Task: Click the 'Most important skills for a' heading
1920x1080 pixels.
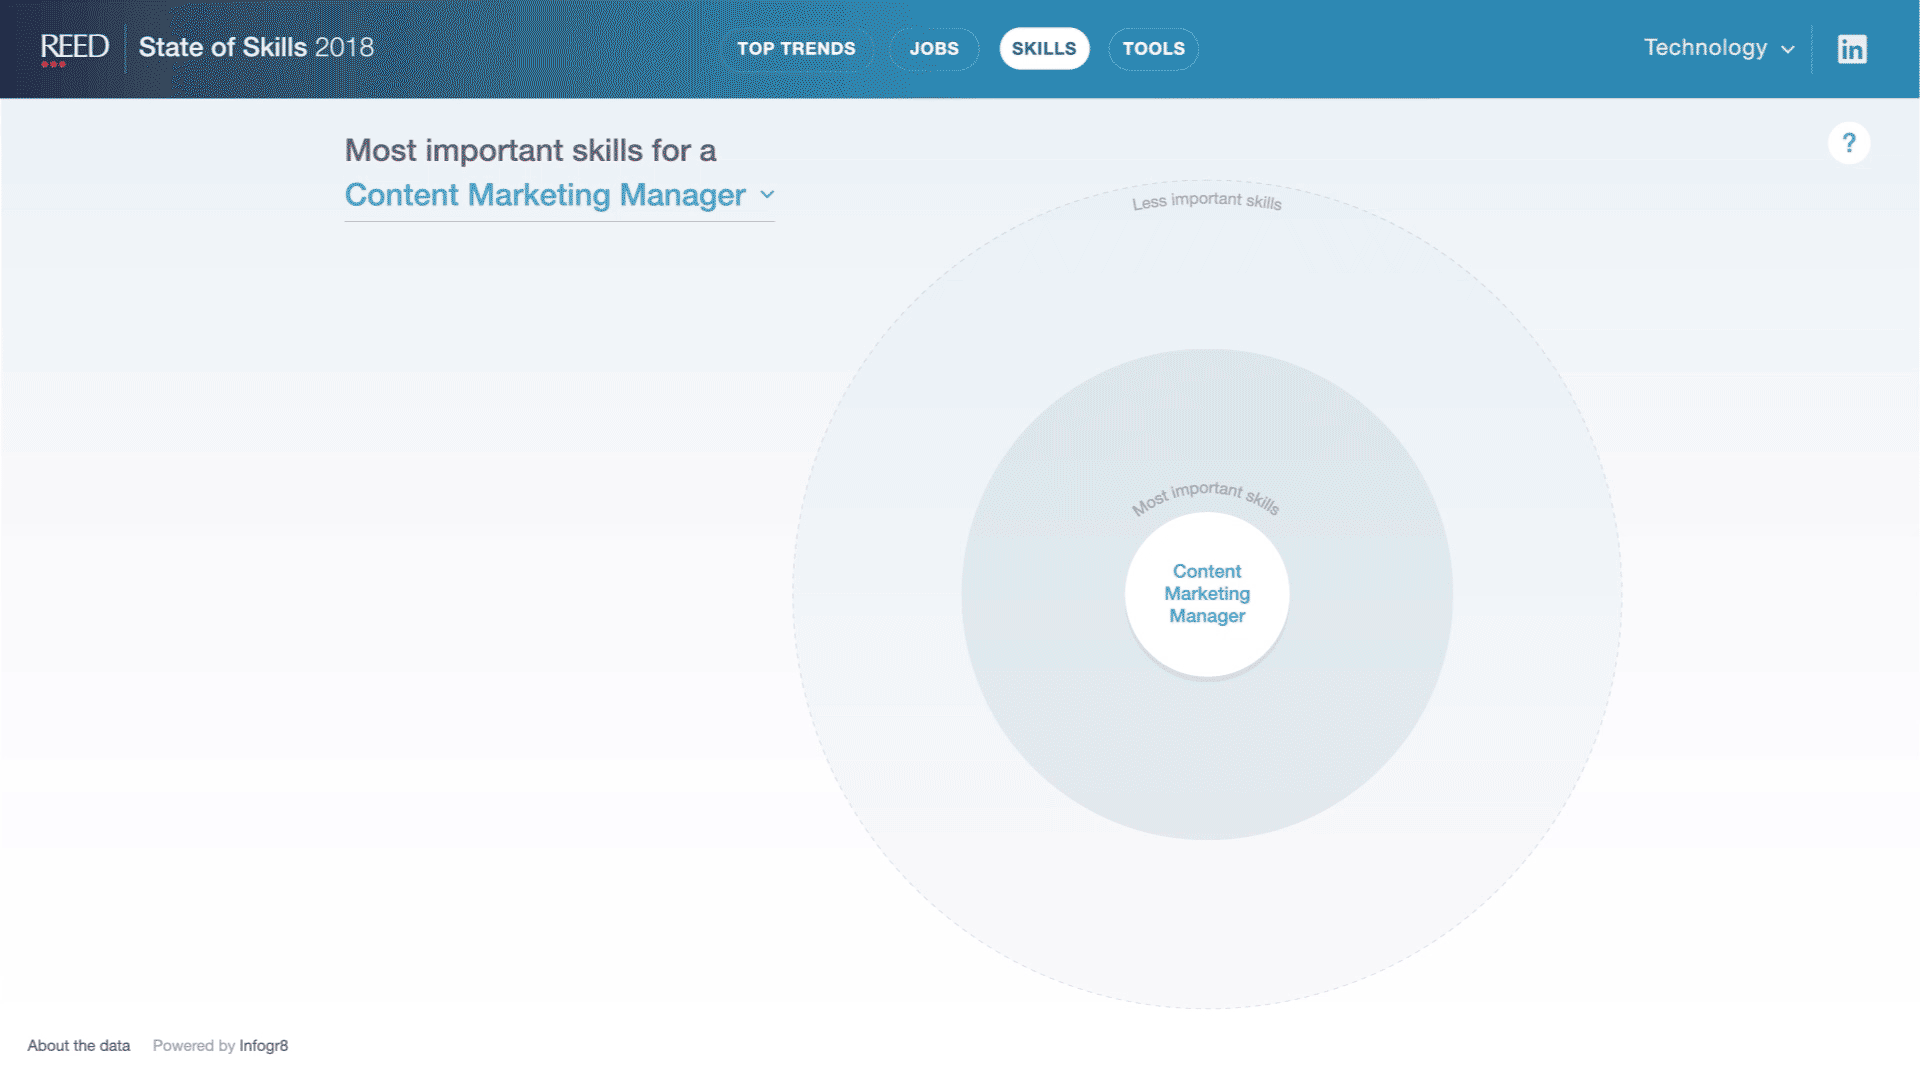Action: click(x=530, y=151)
